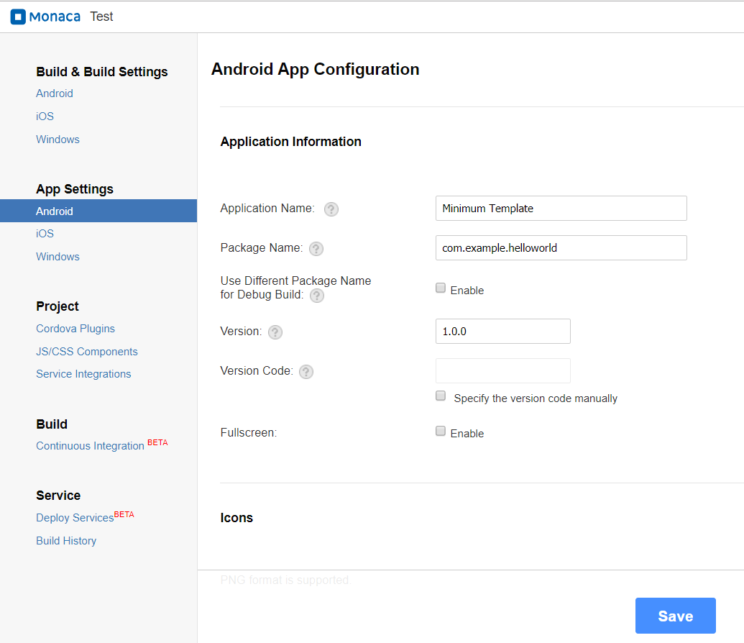This screenshot has height=643, width=744.
Task: Click the Monaca logo icon
Action: (18, 17)
